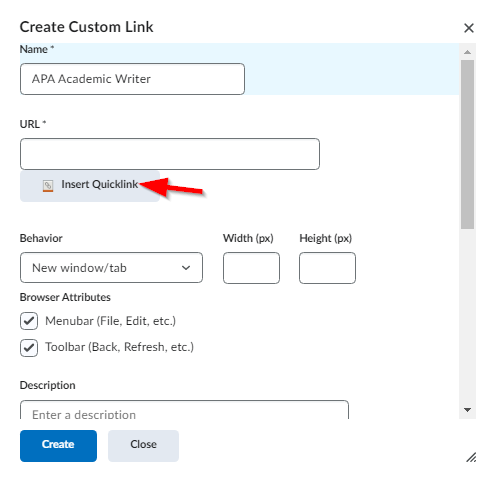Click the Enter a description field

click(184, 410)
